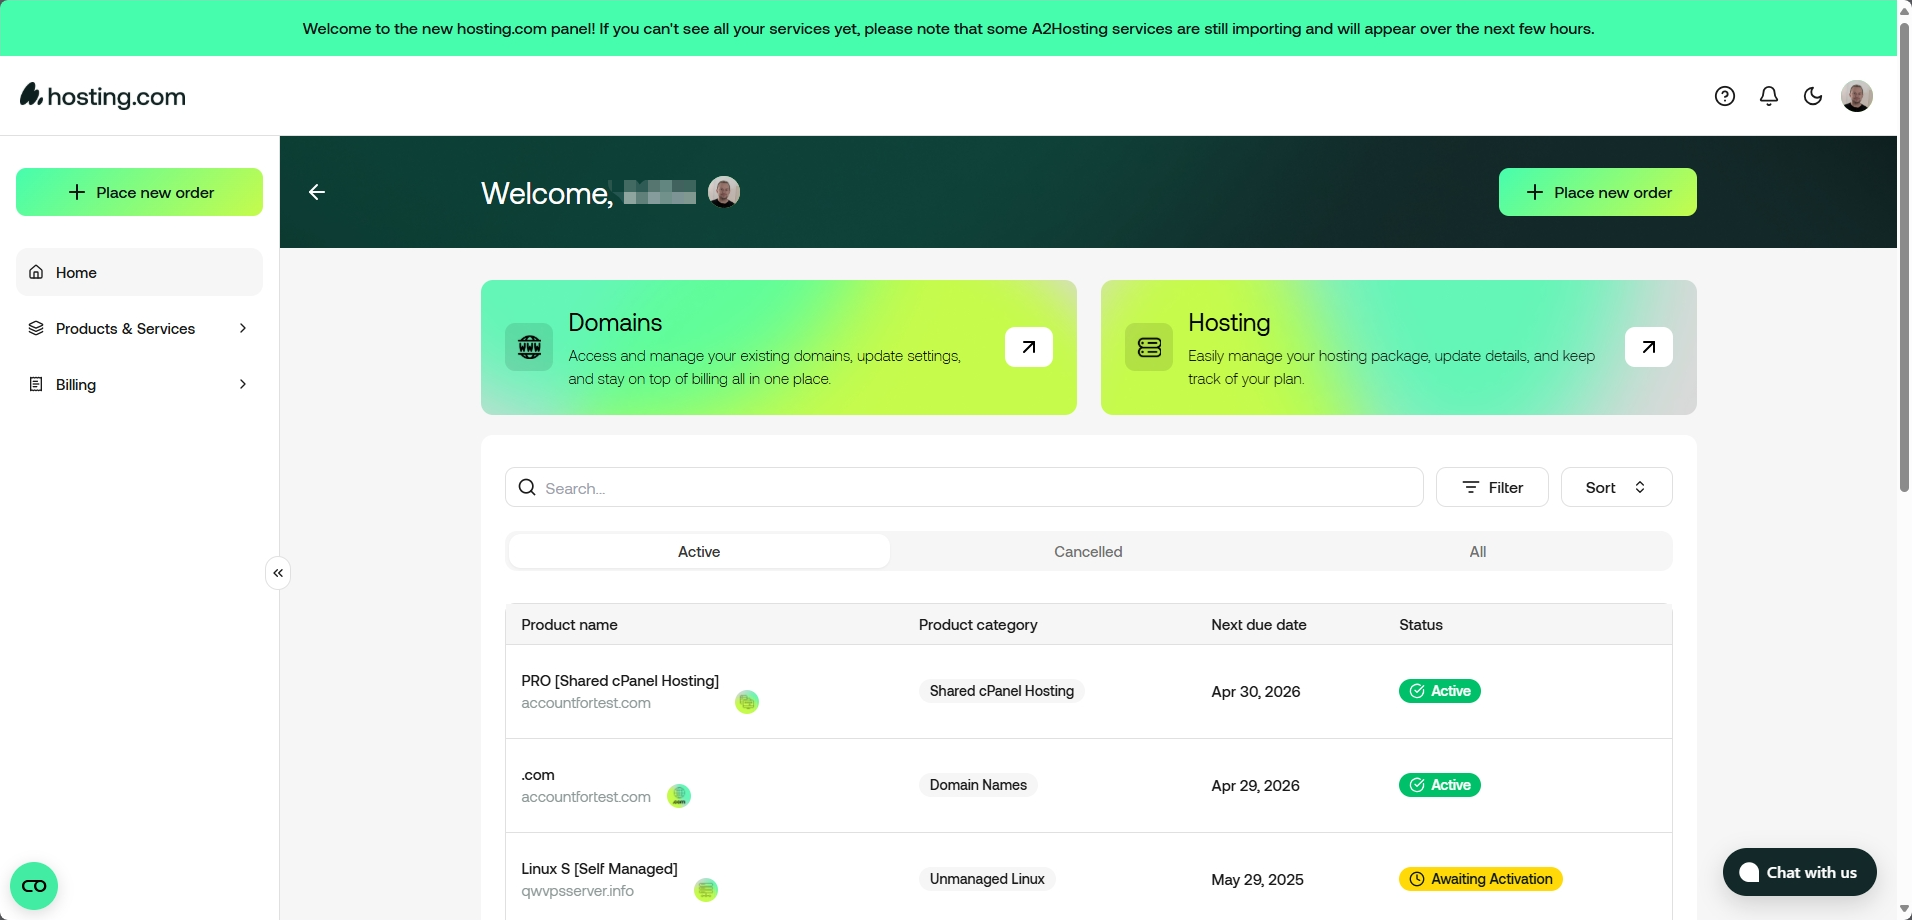Open Domains card arrow icon
The height and width of the screenshot is (920, 1912).
[x=1028, y=347]
